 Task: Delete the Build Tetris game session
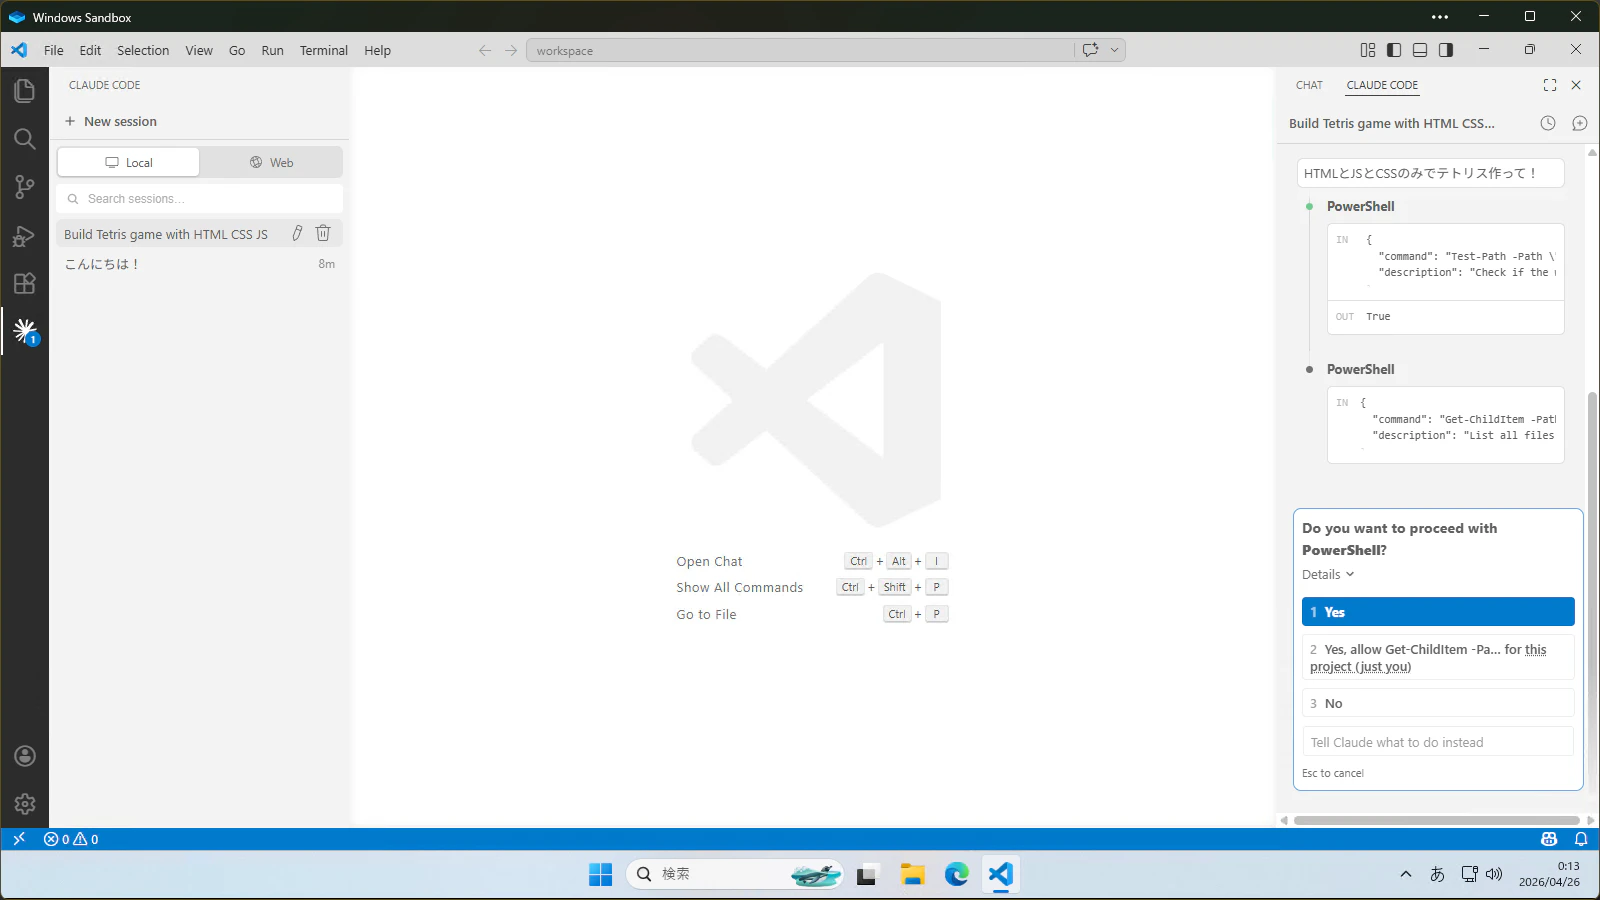coord(323,233)
